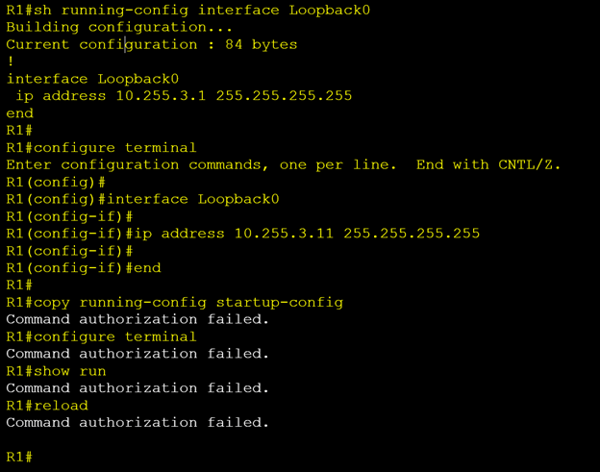
Task: Click the 'R1(config)#interface Loopback0' command line
Action: click(143, 199)
